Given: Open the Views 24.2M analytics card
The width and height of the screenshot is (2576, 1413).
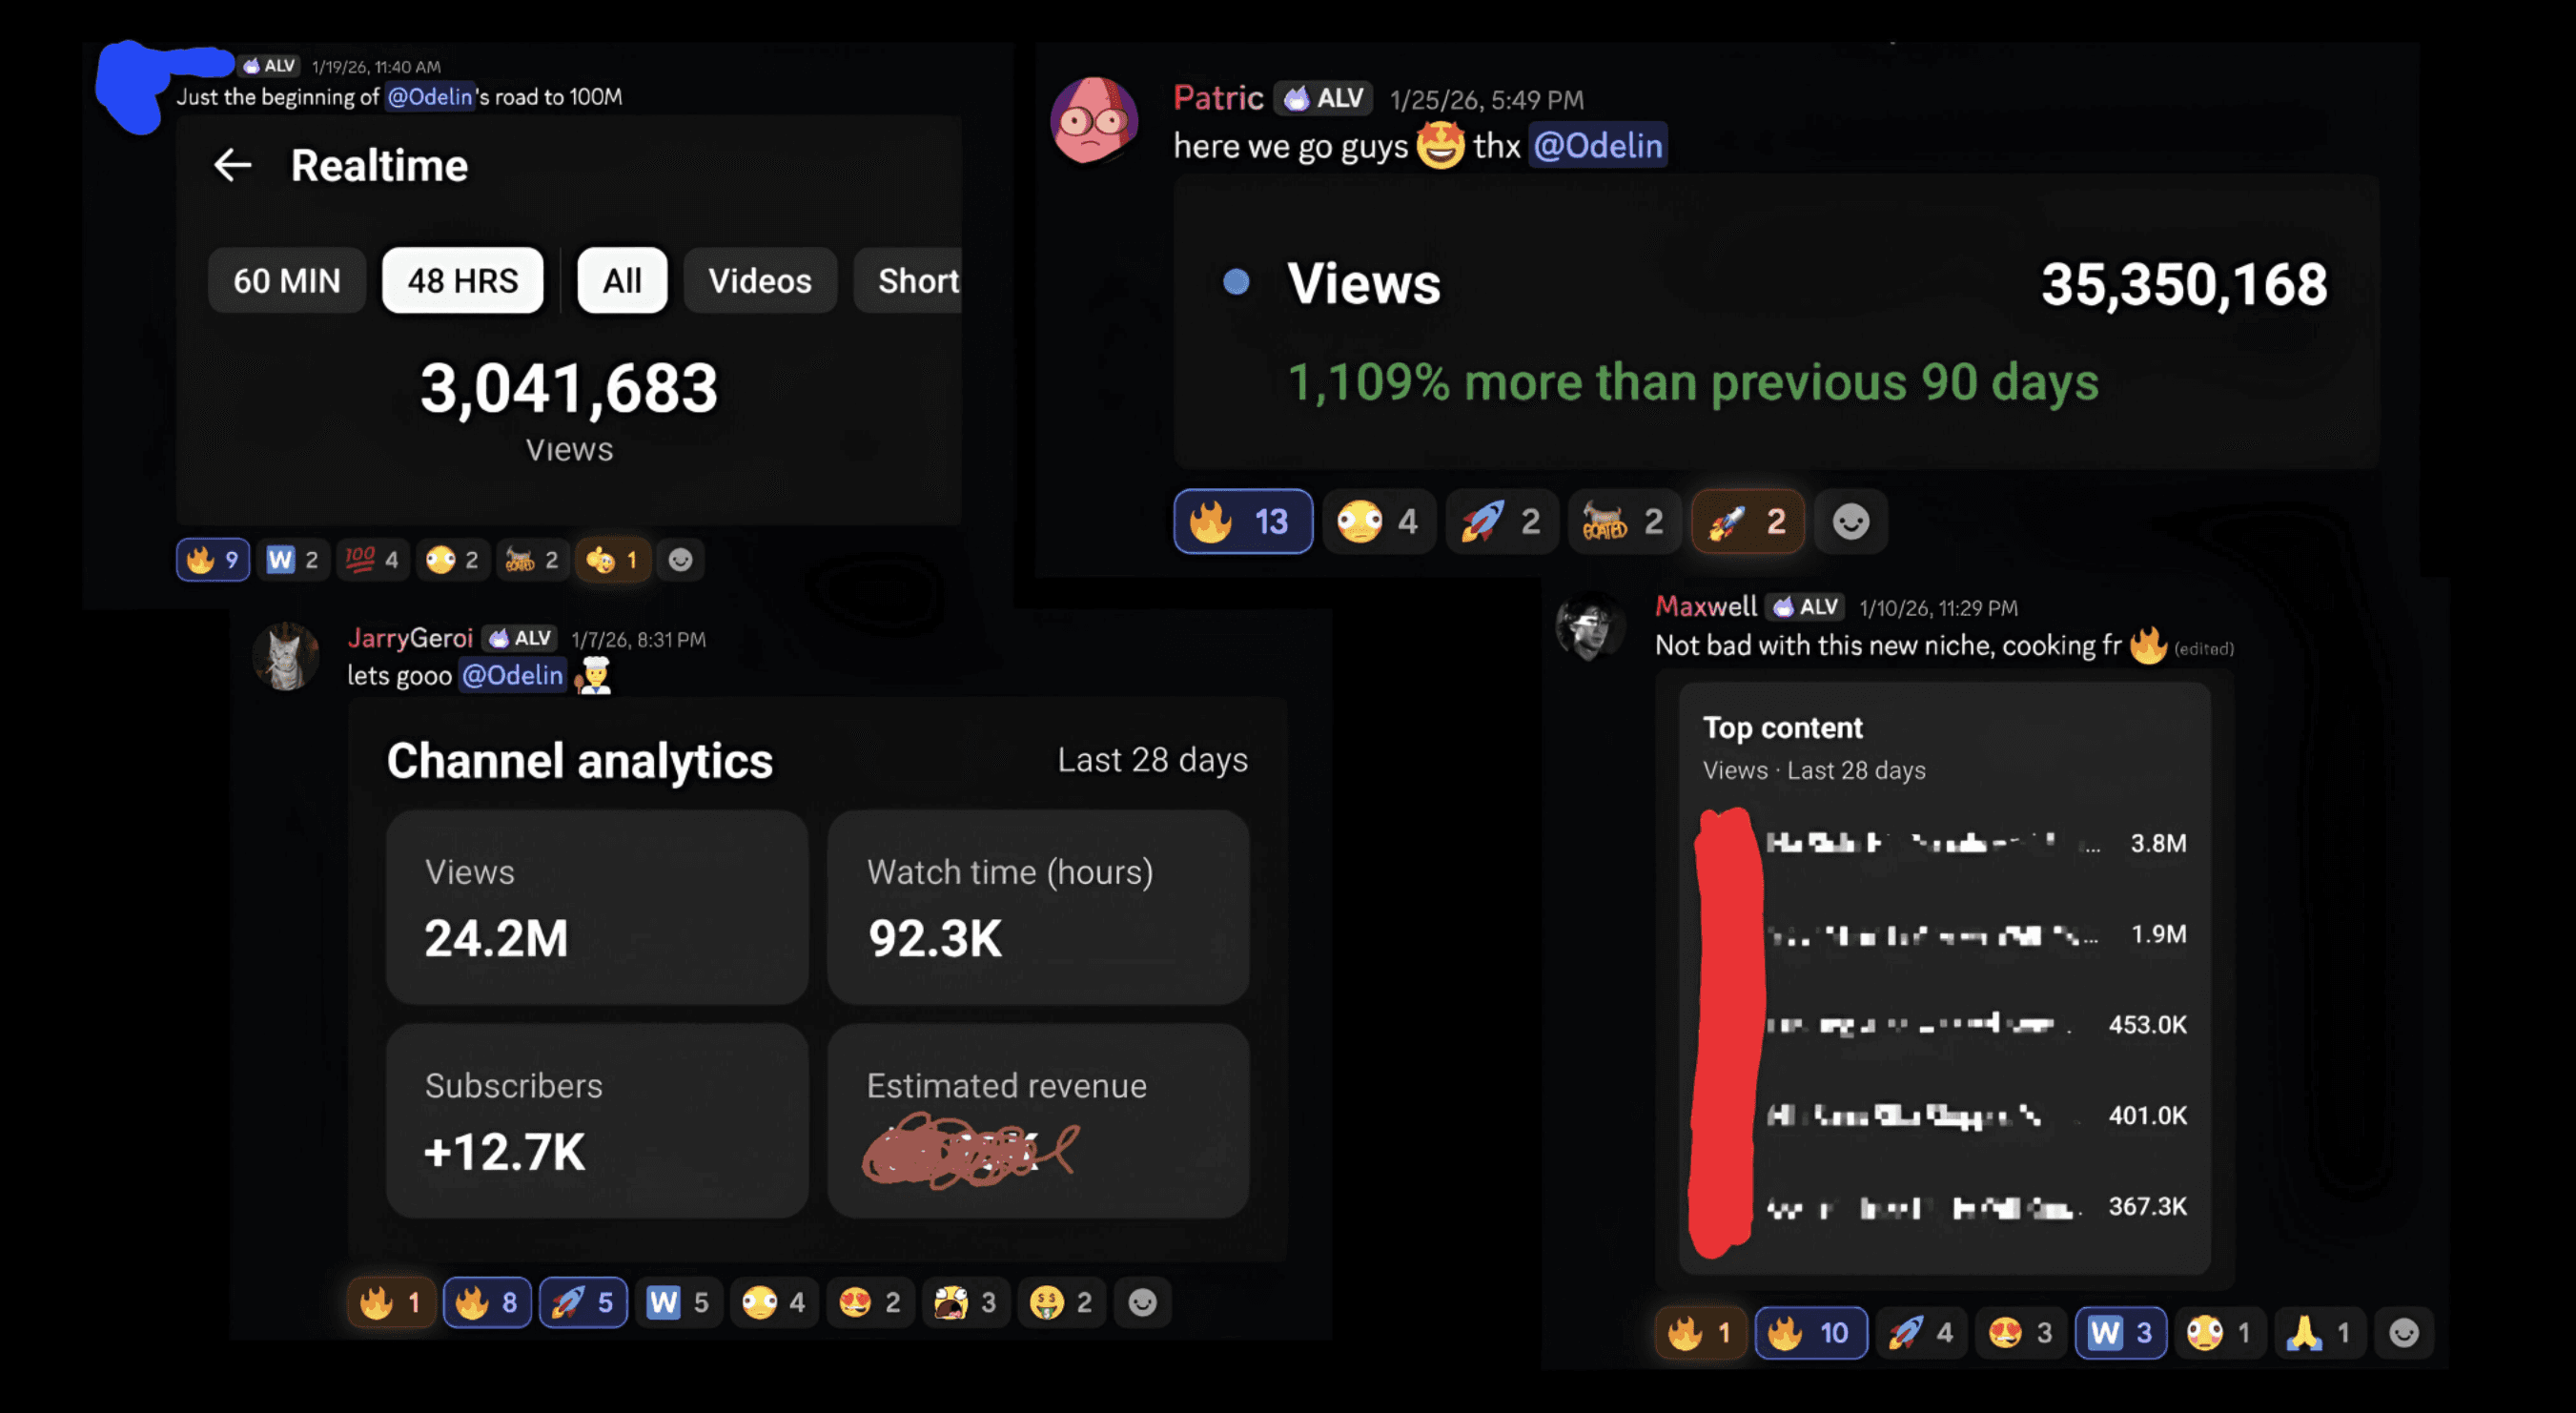Looking at the screenshot, I should (597, 907).
